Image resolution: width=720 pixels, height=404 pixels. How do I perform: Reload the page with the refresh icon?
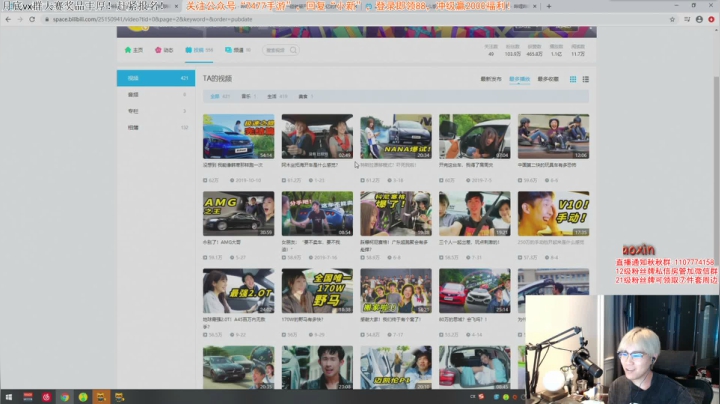tap(32, 19)
